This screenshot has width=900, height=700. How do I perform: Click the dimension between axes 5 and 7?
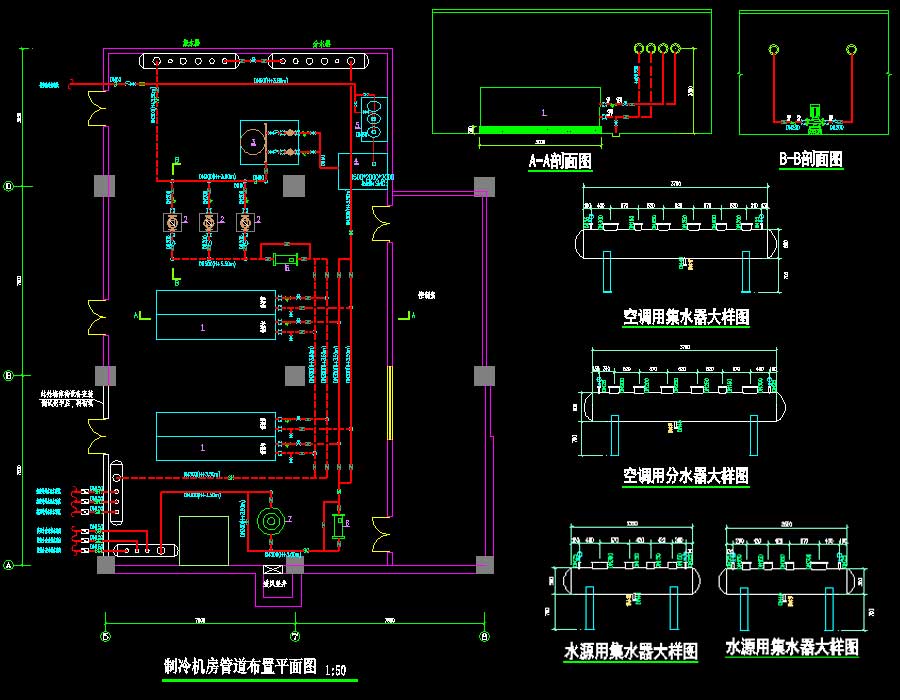pos(200,620)
